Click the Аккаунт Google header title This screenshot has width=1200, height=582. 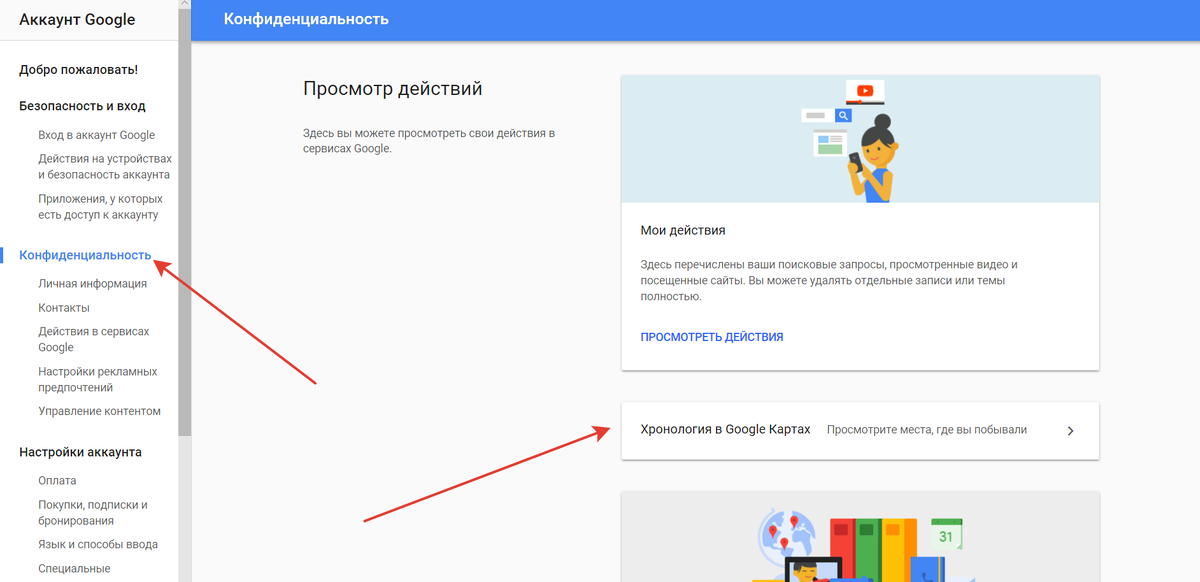(77, 20)
